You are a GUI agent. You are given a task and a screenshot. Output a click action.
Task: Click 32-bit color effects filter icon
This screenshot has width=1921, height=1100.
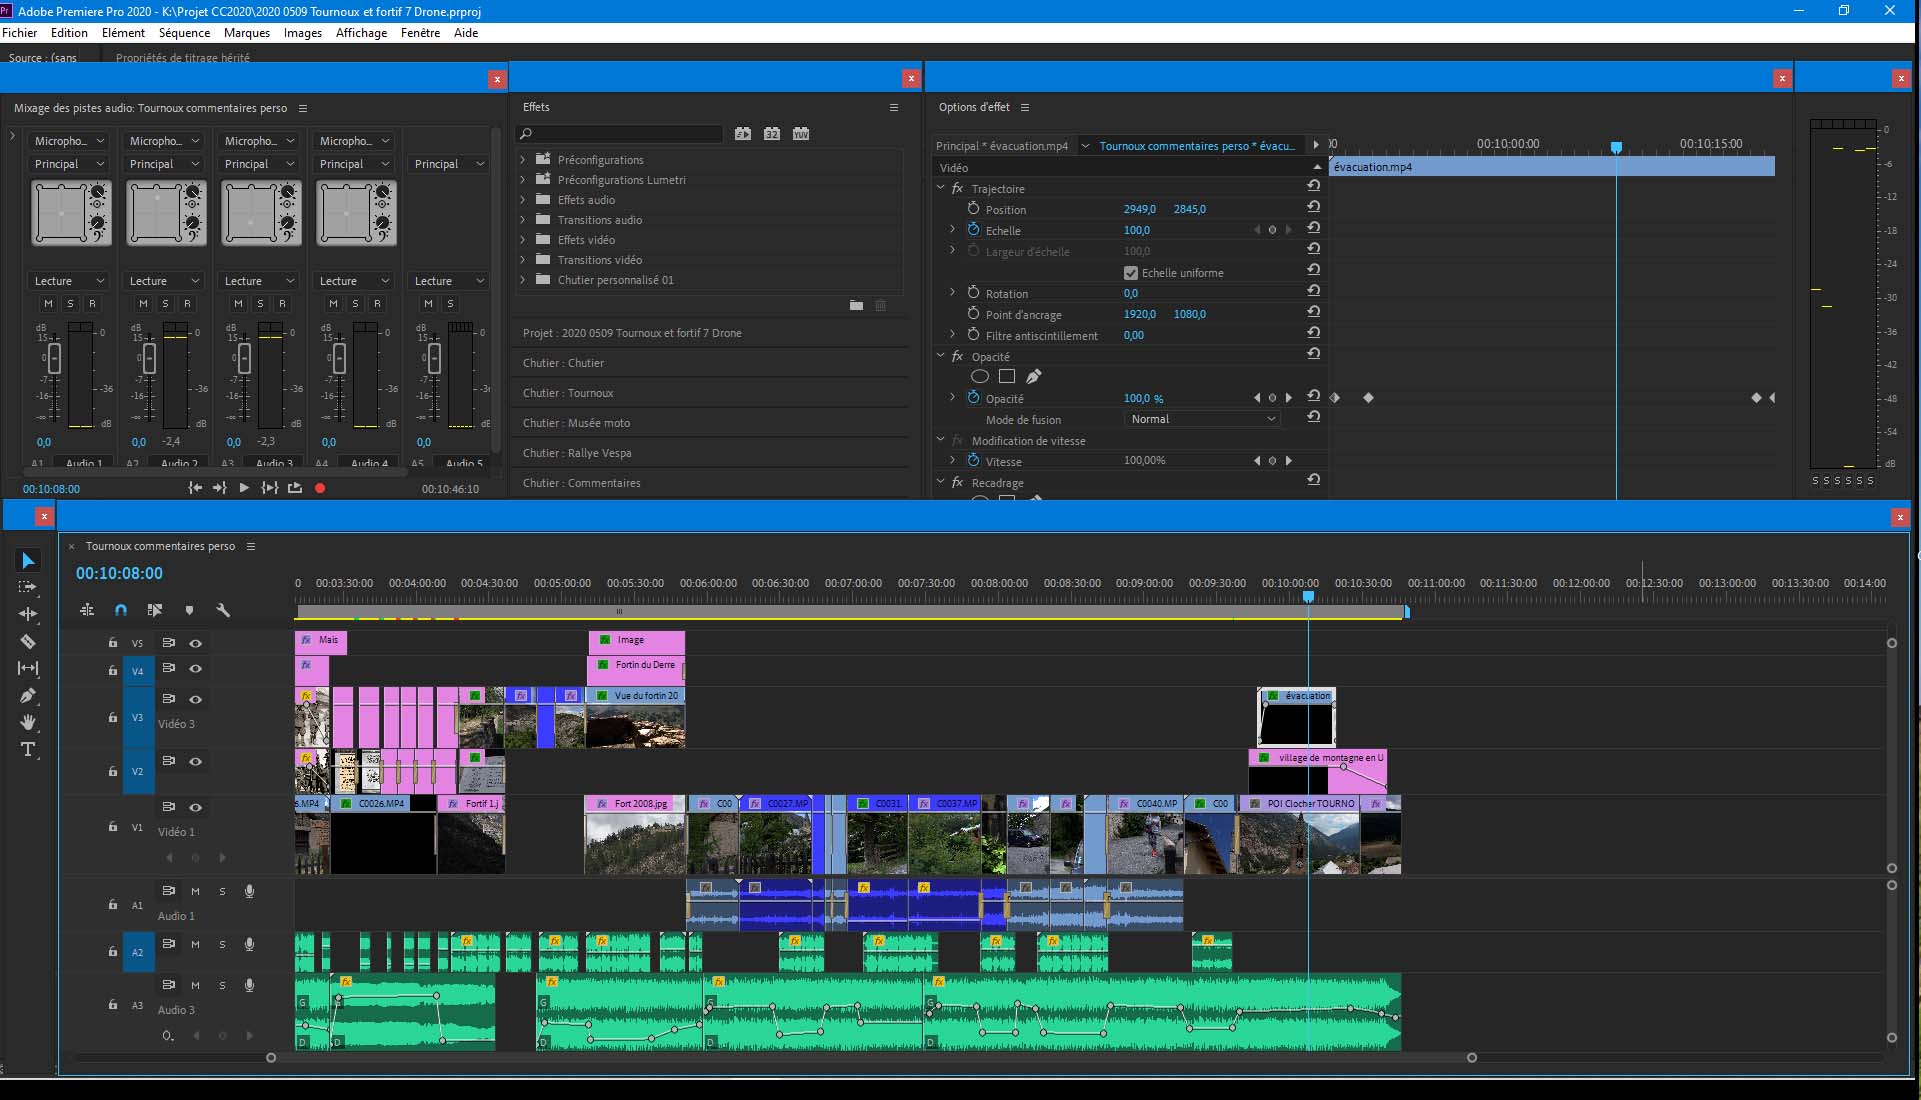[772, 133]
